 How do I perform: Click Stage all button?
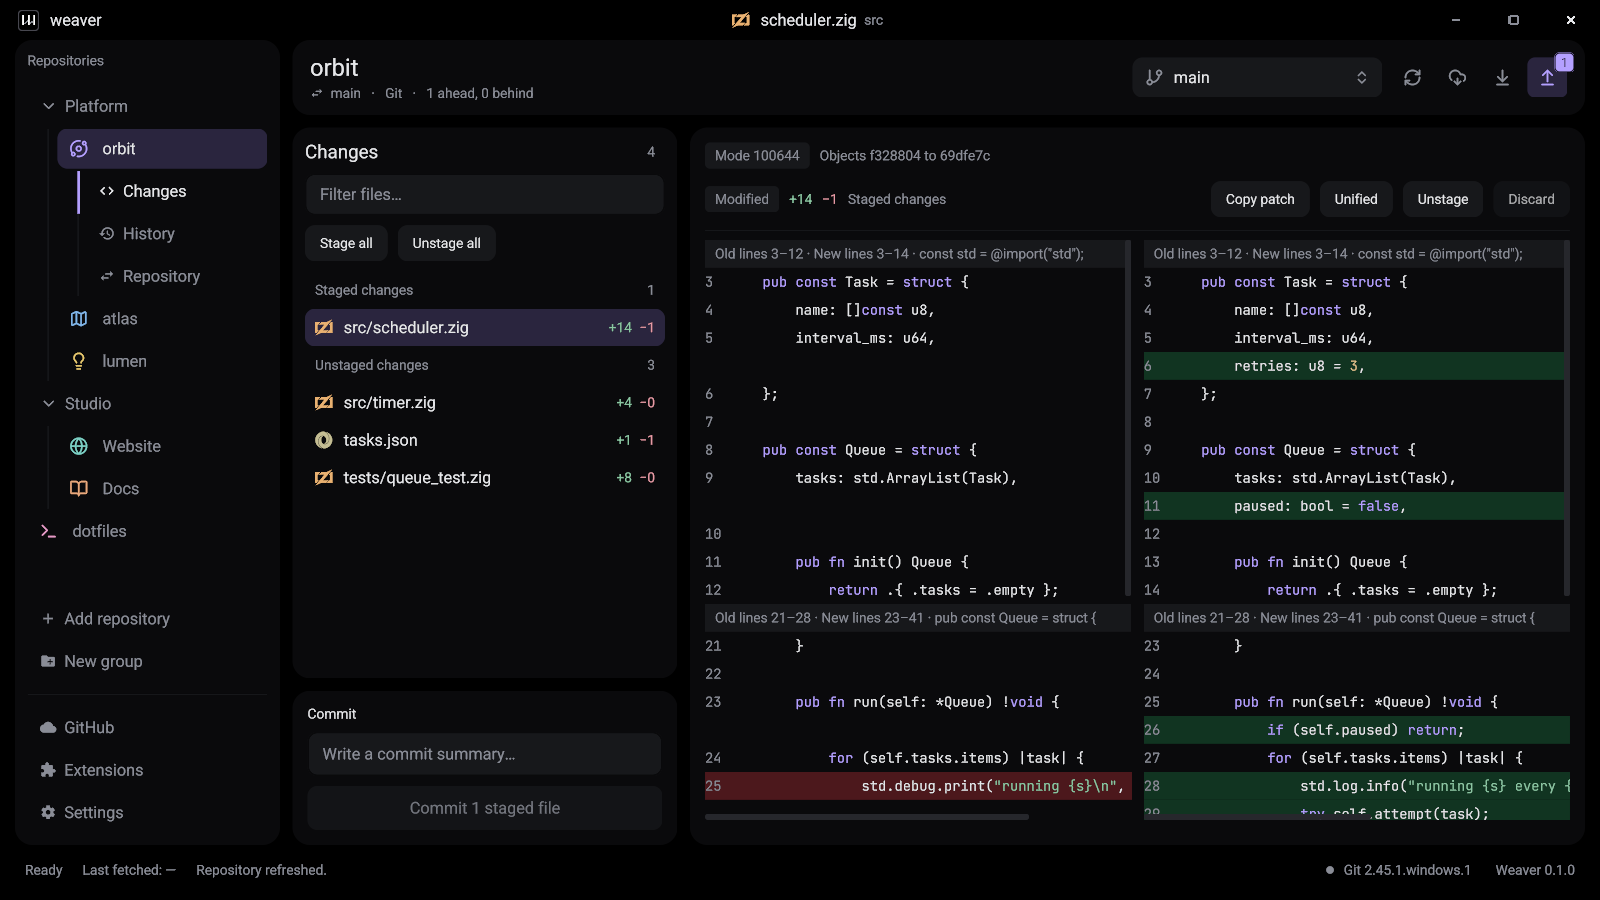click(x=346, y=243)
